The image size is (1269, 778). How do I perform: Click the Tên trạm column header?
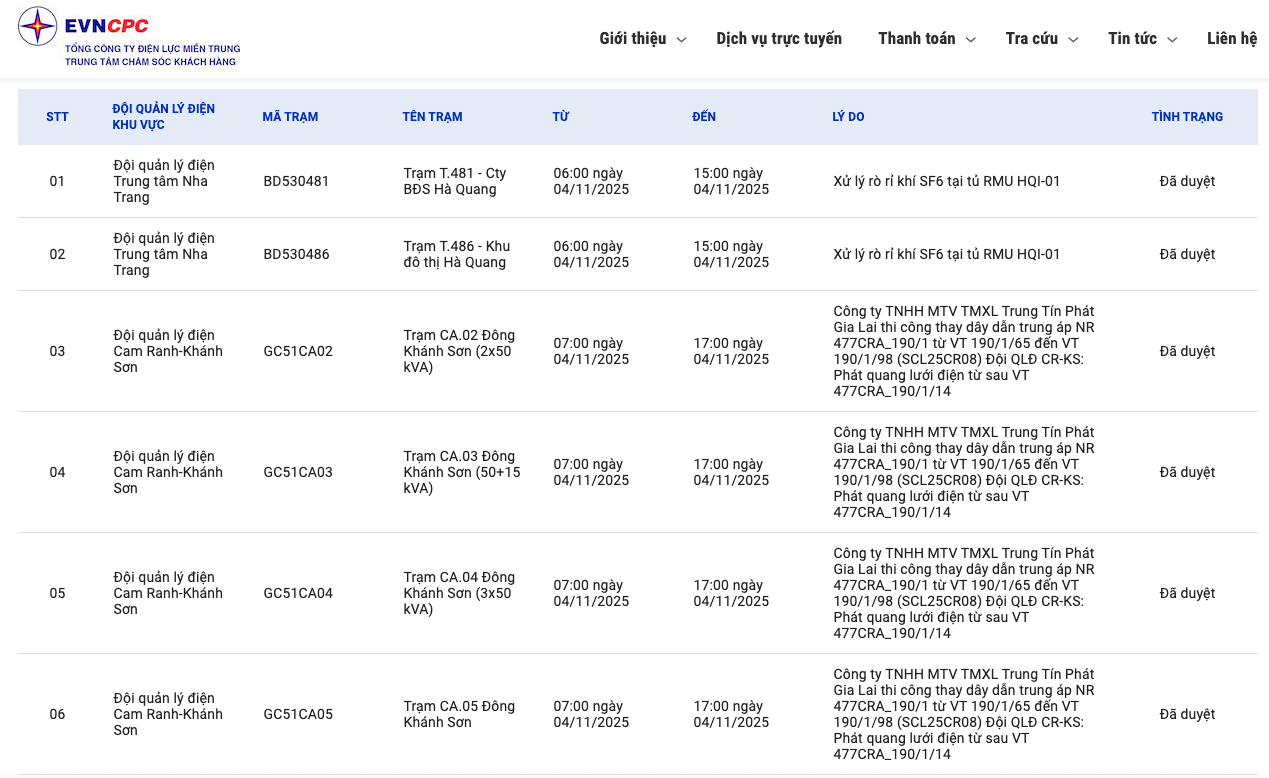click(x=432, y=117)
